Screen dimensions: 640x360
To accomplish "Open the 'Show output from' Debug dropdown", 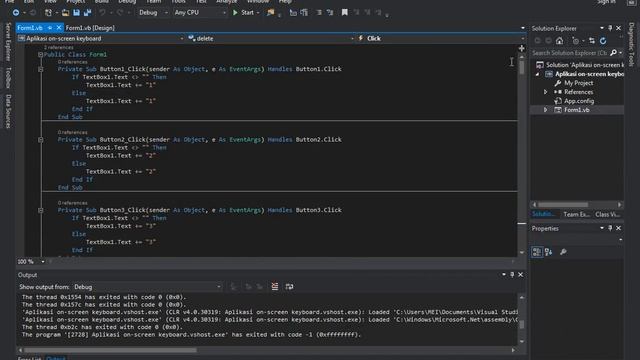I will pos(147,287).
